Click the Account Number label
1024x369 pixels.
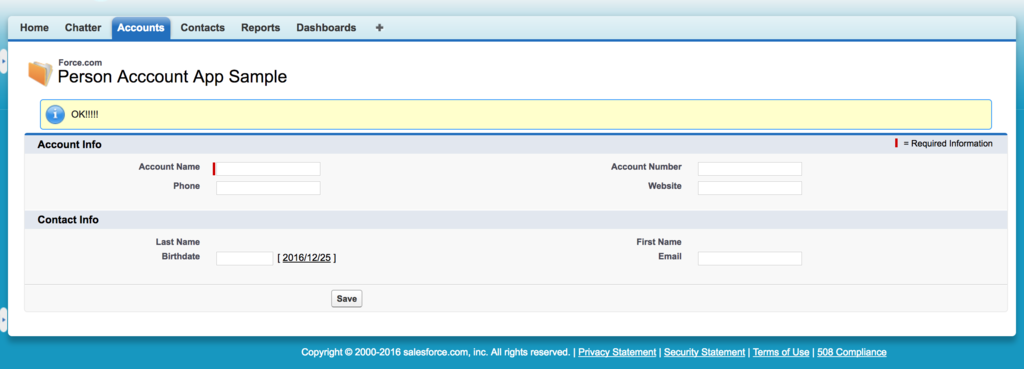[647, 167]
